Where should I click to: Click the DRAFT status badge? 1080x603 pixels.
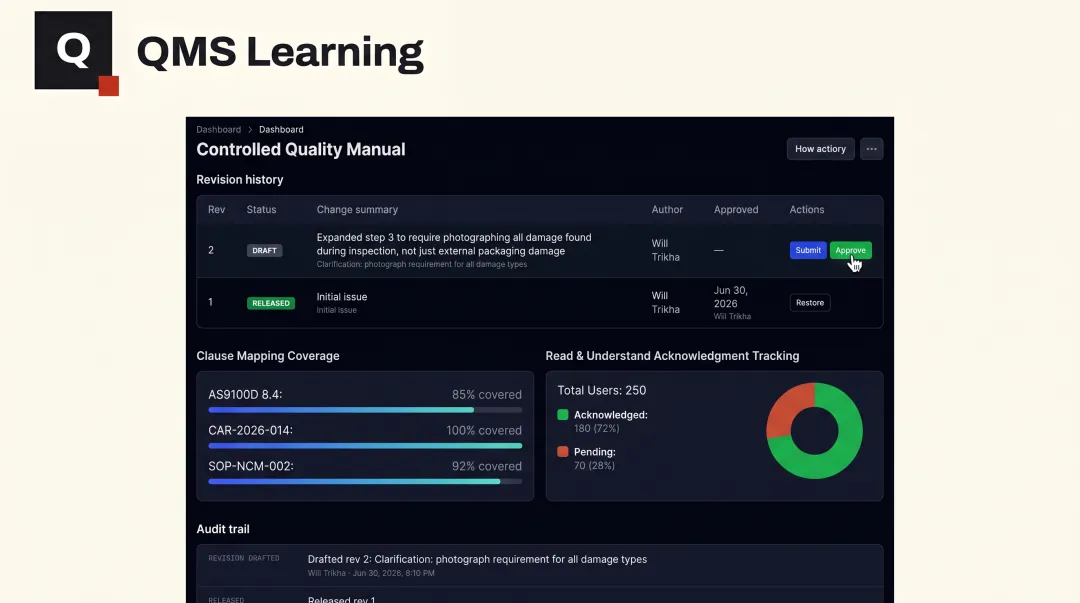264,251
